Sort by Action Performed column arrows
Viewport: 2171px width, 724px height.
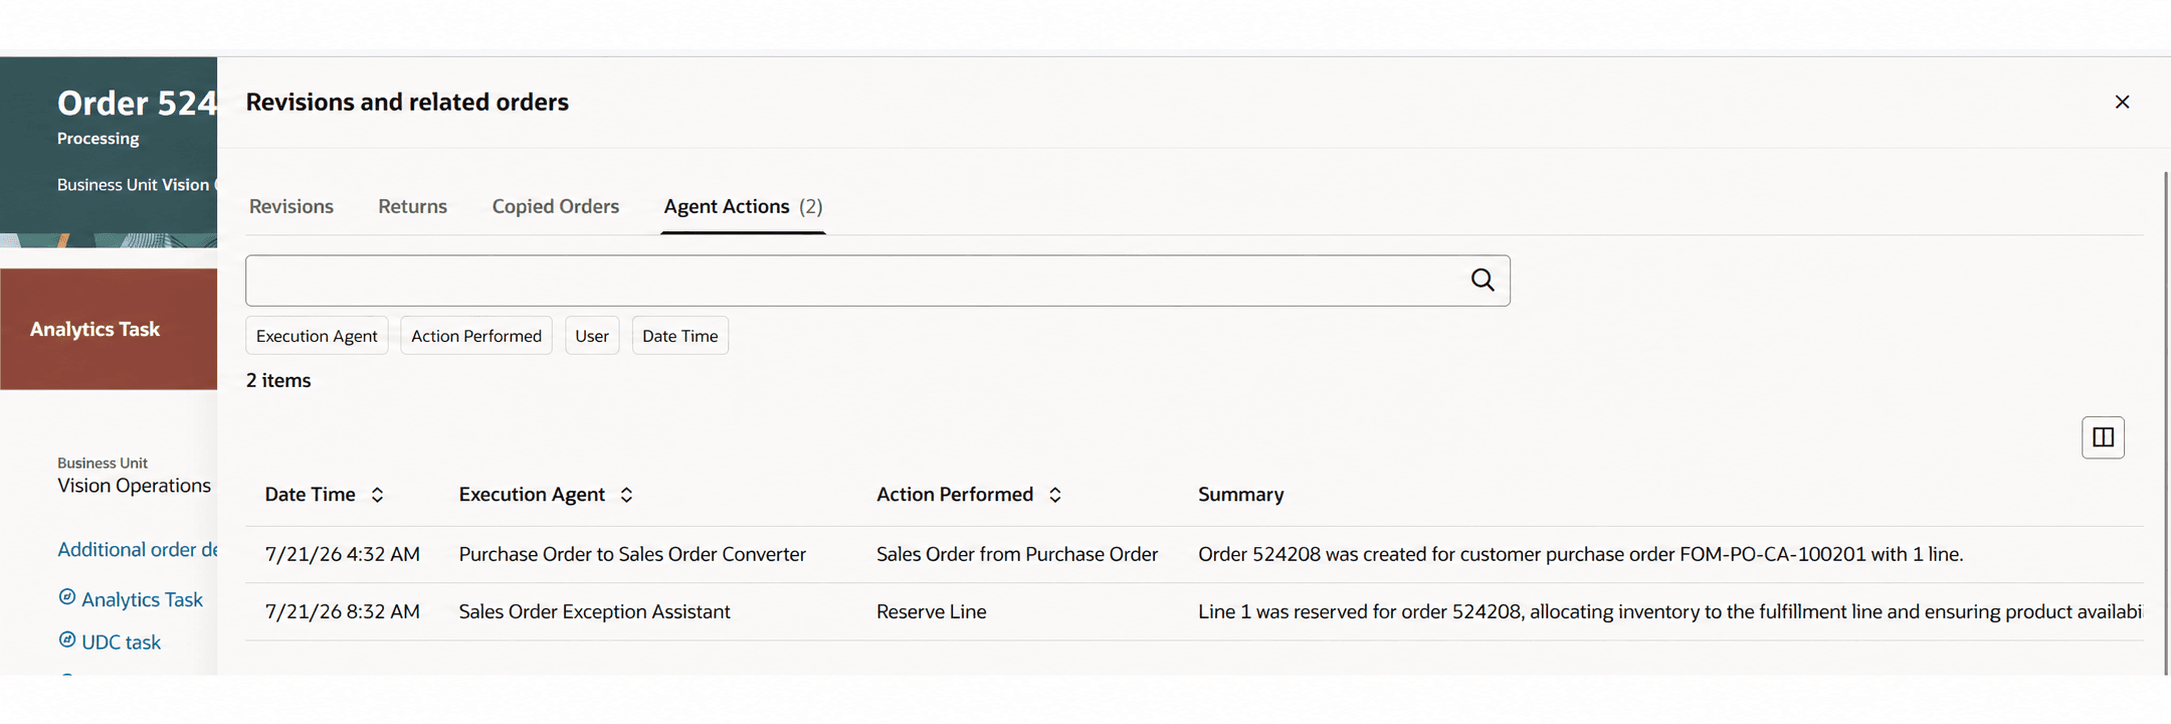click(1054, 495)
